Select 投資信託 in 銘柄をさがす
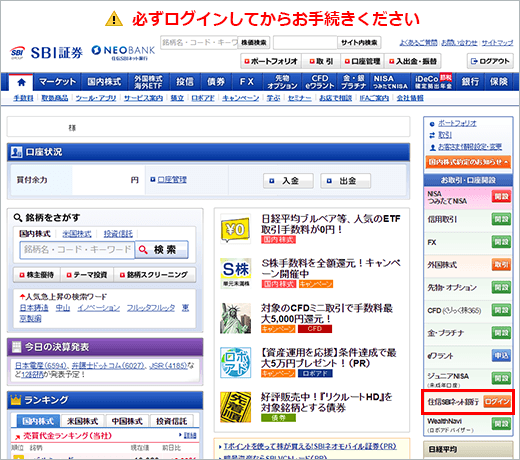520x460 pixels. (118, 234)
